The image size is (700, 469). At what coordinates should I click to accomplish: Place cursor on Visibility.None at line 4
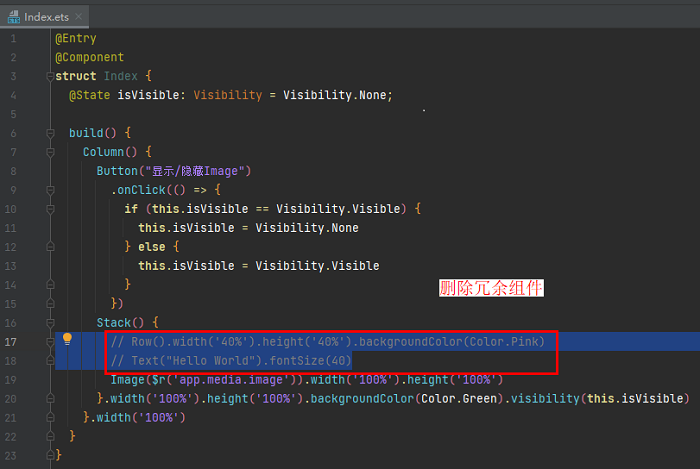[x=337, y=95]
